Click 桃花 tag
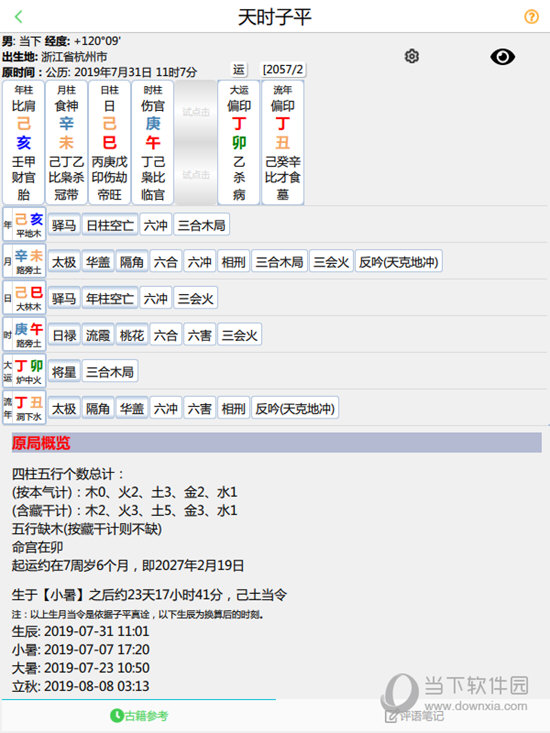Screen dimensions: 550x733 tap(132, 335)
